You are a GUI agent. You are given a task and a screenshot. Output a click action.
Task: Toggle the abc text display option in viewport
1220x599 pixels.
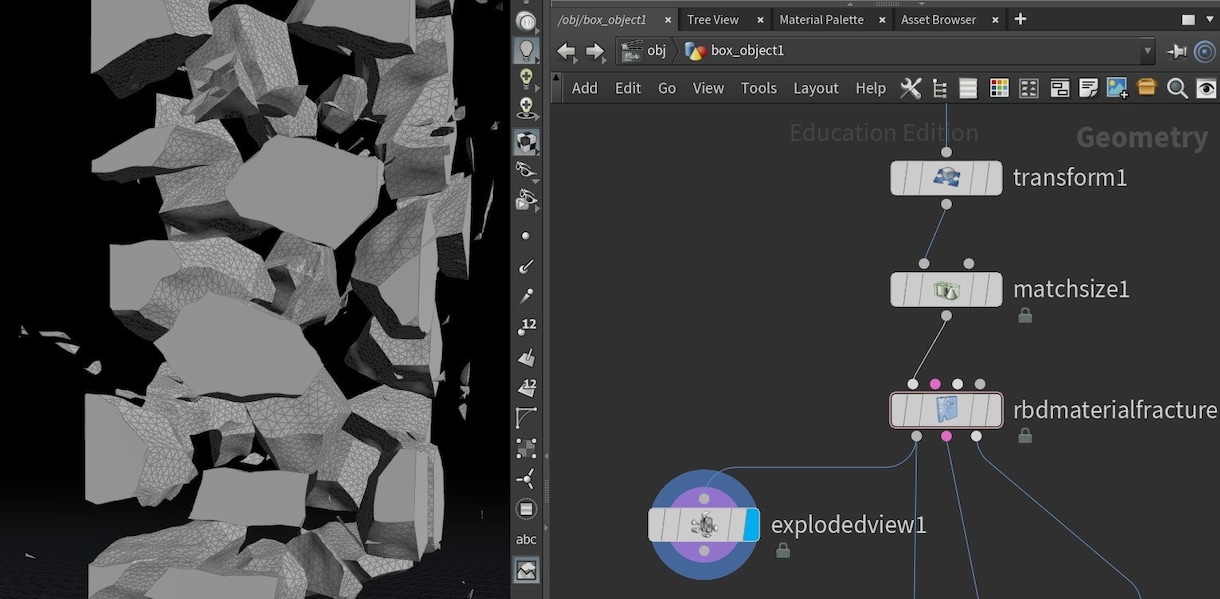[x=526, y=540]
